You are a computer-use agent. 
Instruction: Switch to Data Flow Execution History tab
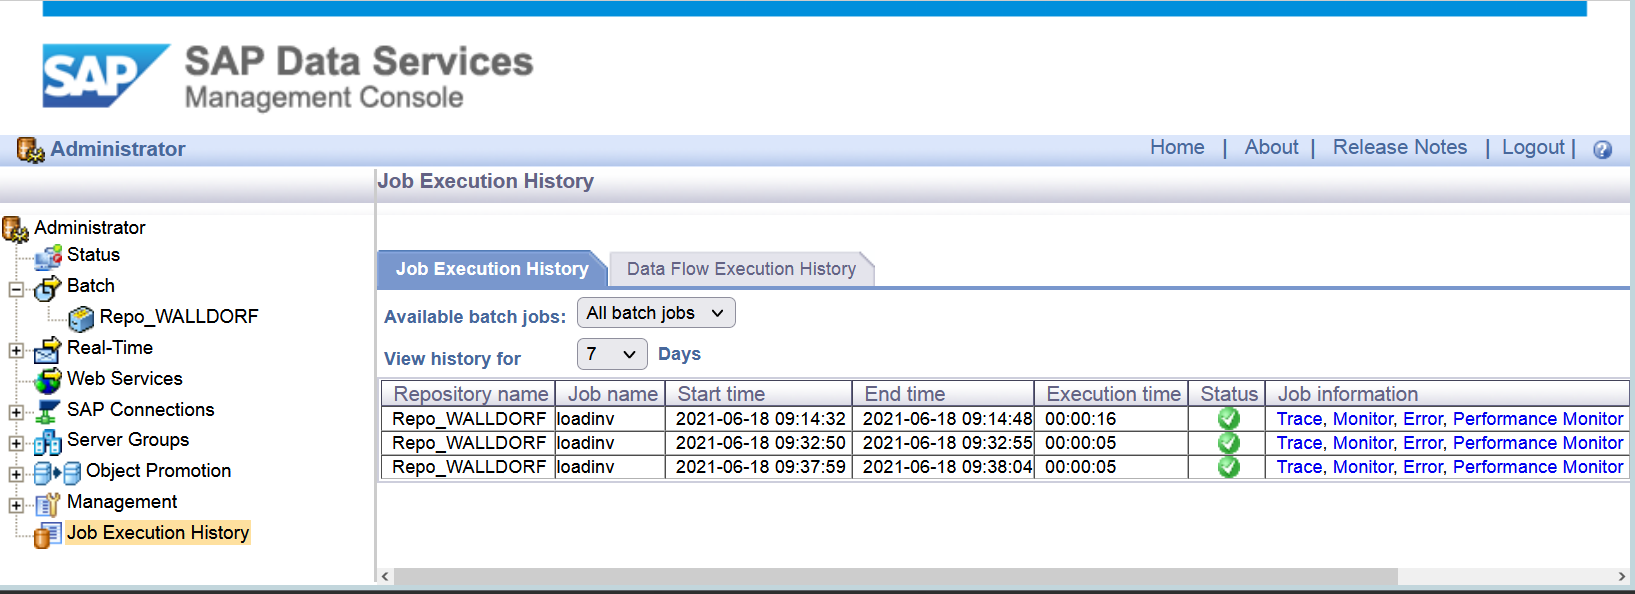tap(741, 269)
